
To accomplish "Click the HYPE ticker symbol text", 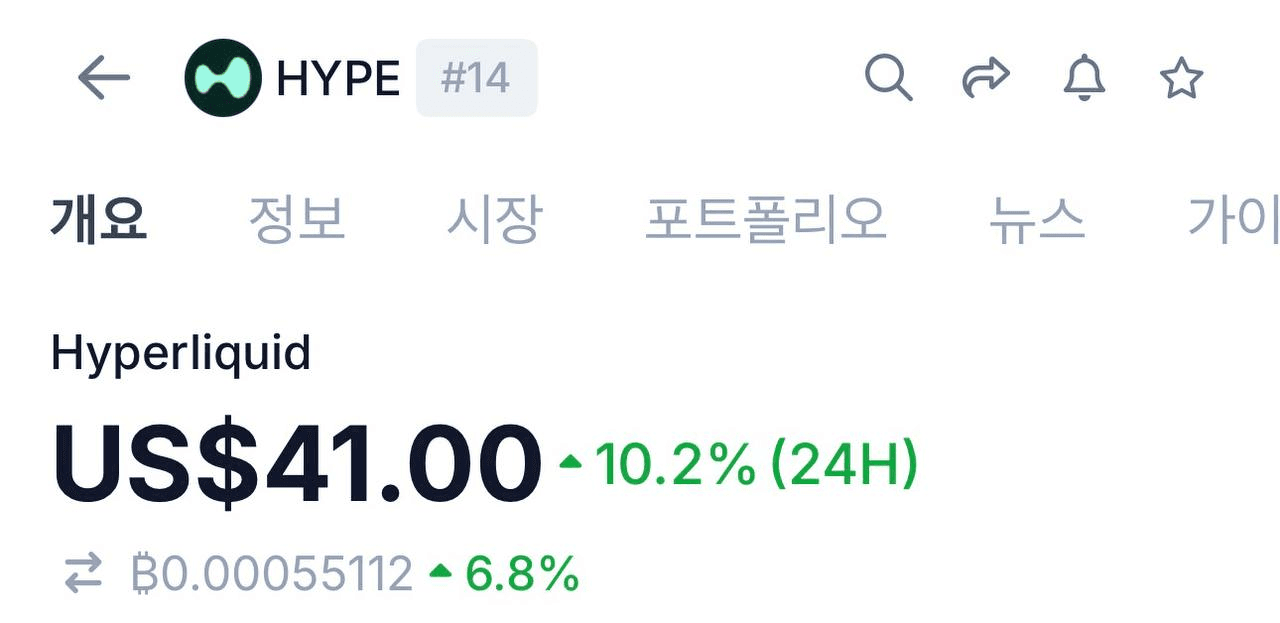I will click(x=338, y=78).
